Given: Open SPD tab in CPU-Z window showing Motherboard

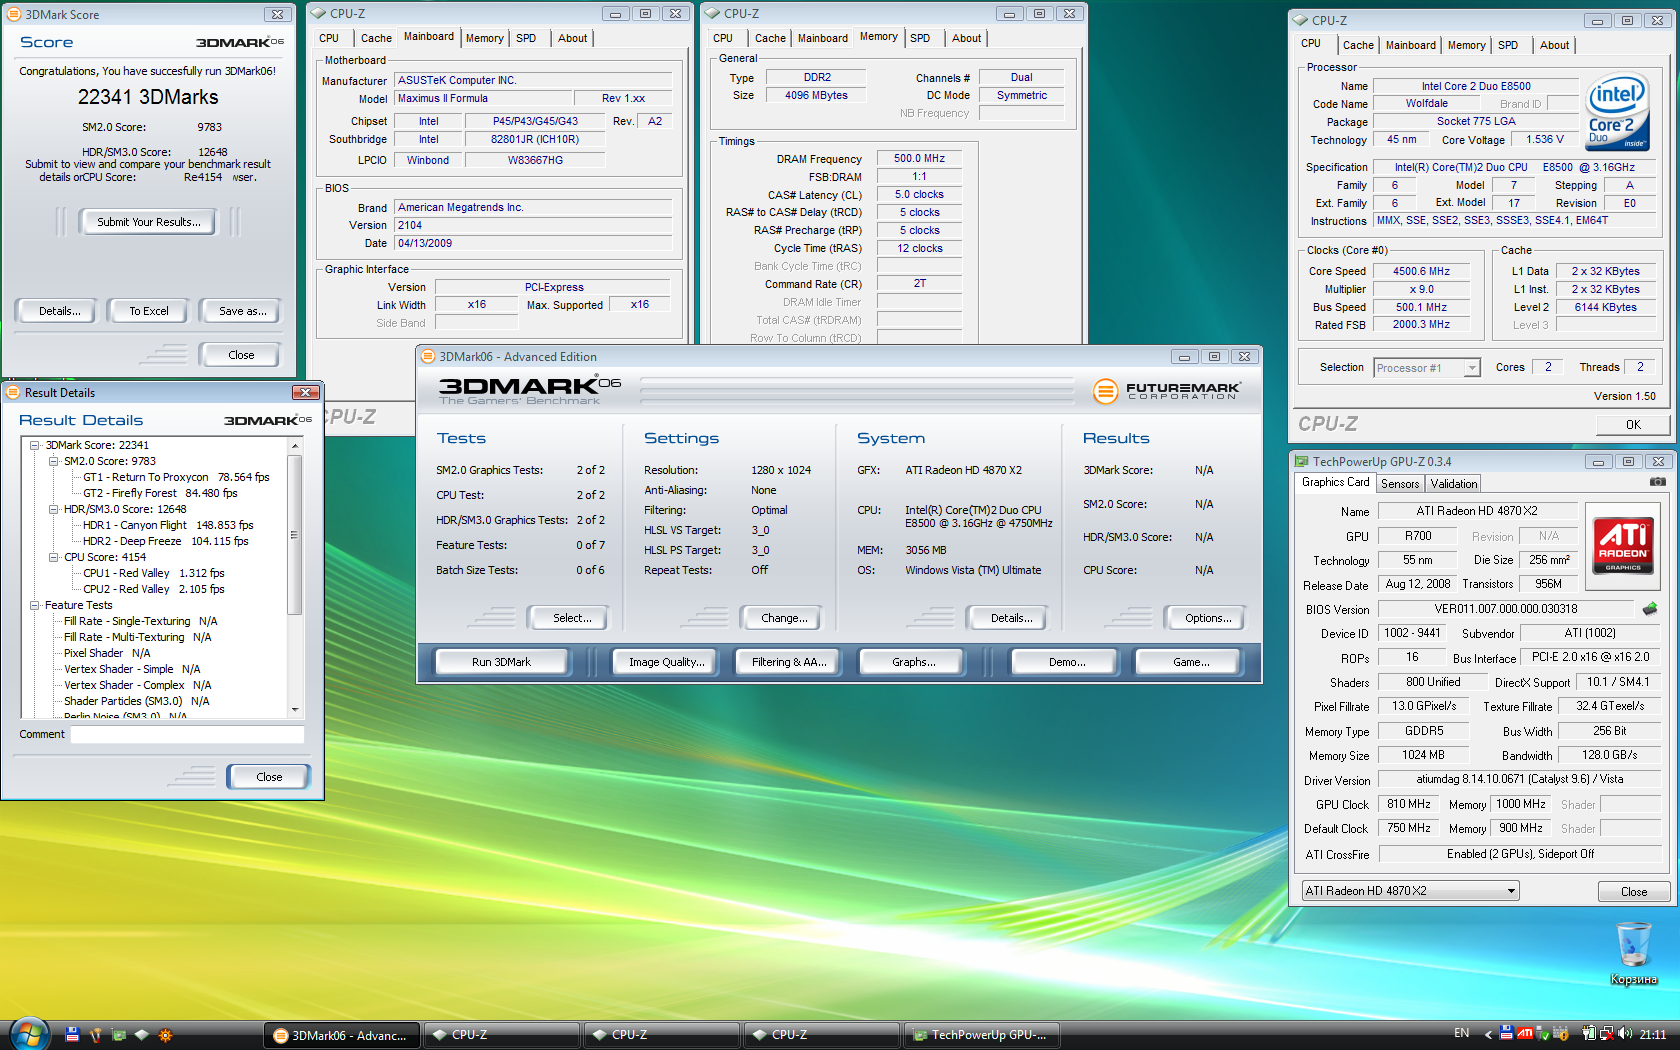Looking at the screenshot, I should pyautogui.click(x=526, y=38).
